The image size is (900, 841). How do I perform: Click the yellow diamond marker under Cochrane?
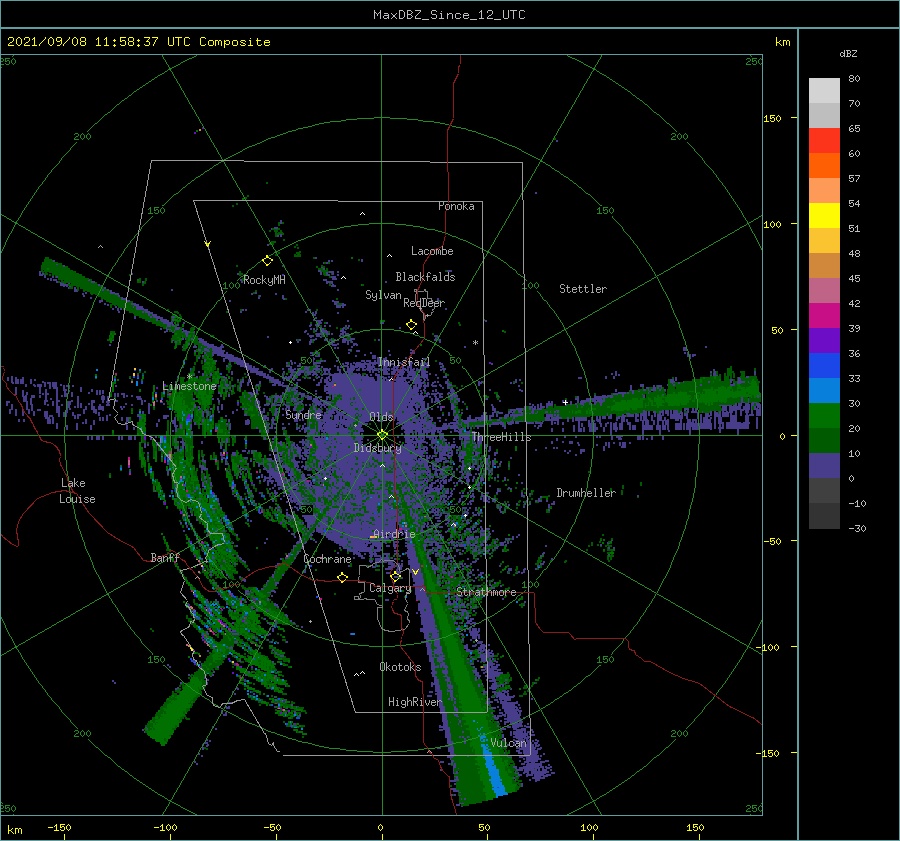[342, 577]
